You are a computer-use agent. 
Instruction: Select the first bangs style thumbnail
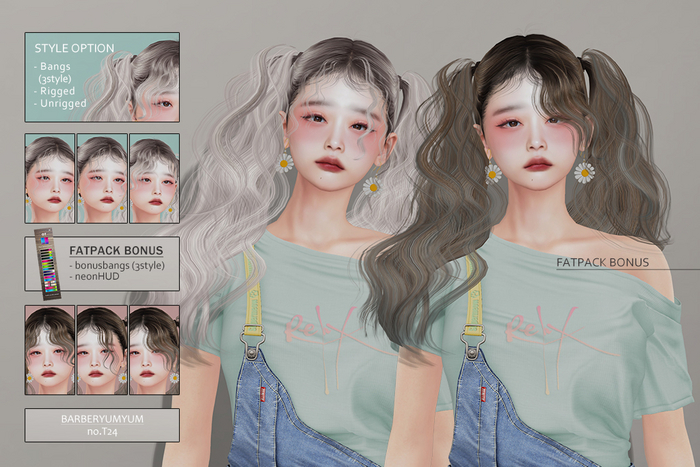click(x=49, y=178)
